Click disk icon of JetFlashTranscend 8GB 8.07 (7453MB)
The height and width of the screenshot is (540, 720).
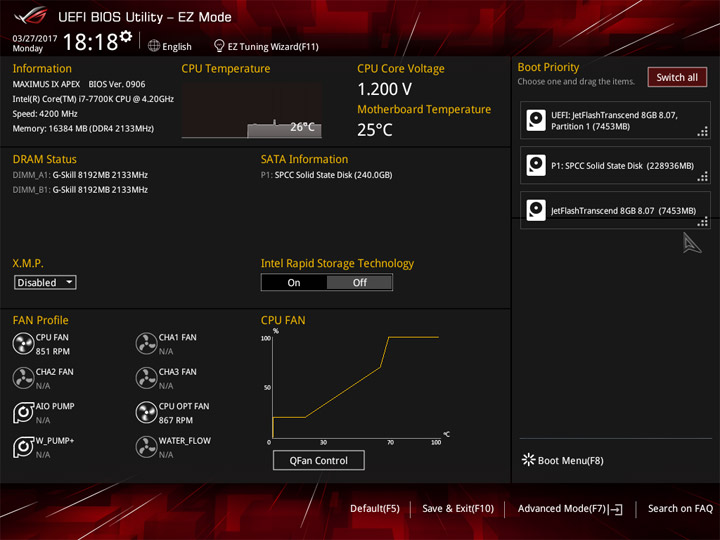536,210
